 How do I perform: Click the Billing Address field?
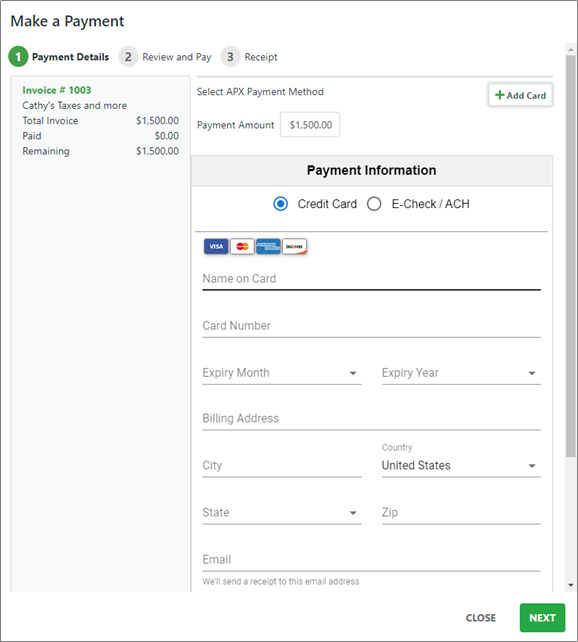point(371,418)
